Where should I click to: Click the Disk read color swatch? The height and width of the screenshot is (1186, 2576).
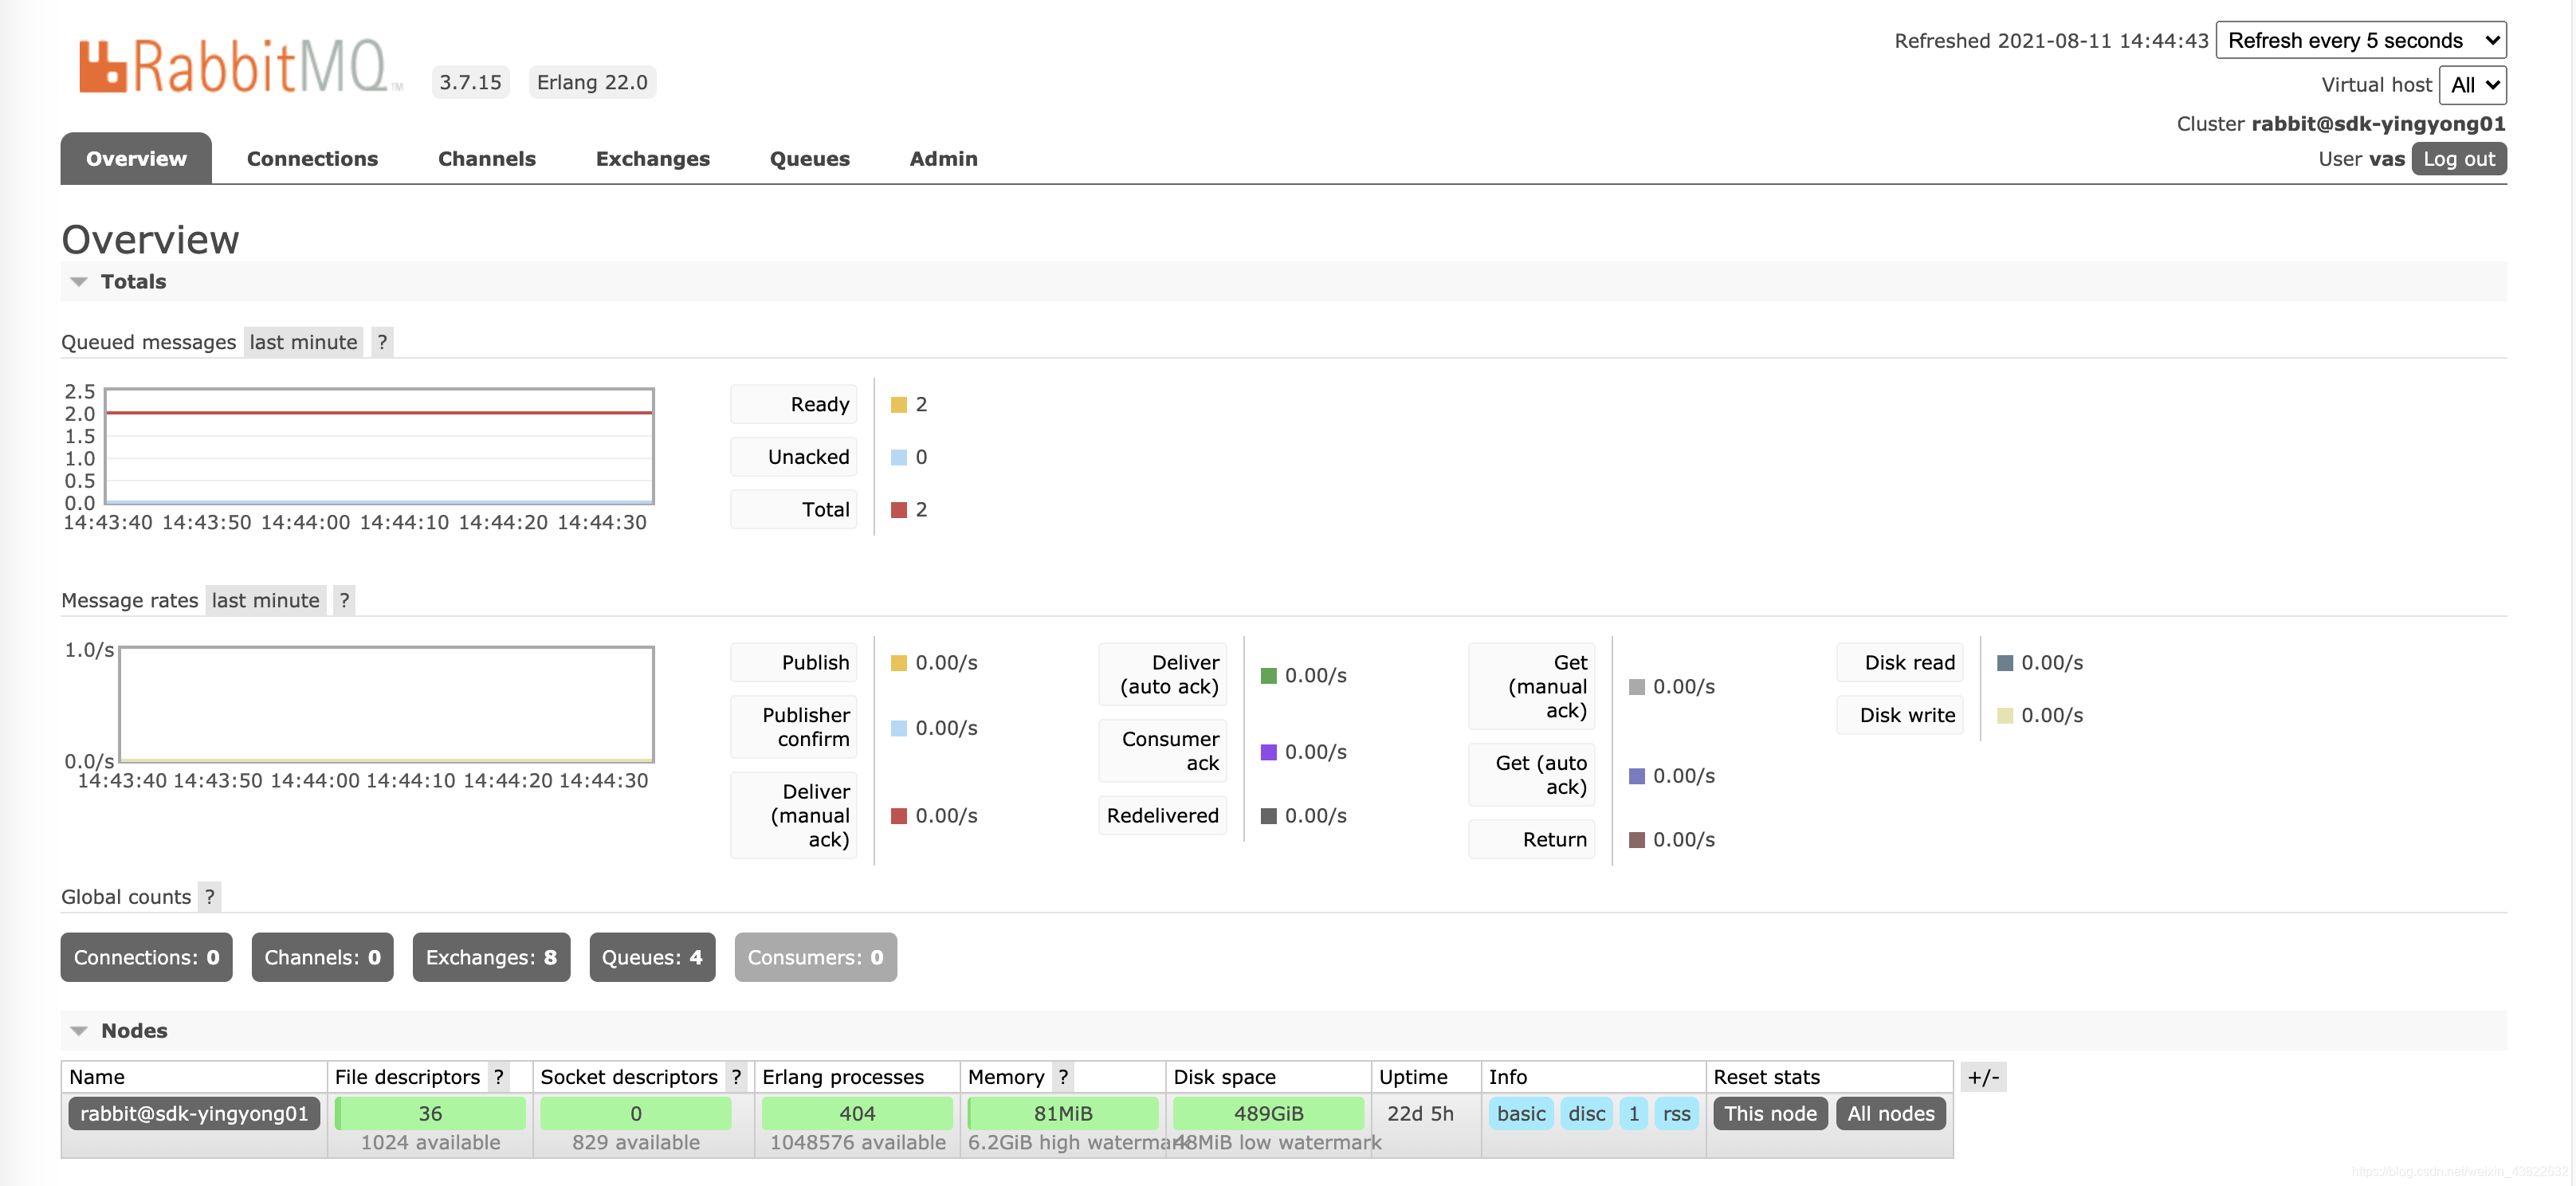pos(2005,663)
